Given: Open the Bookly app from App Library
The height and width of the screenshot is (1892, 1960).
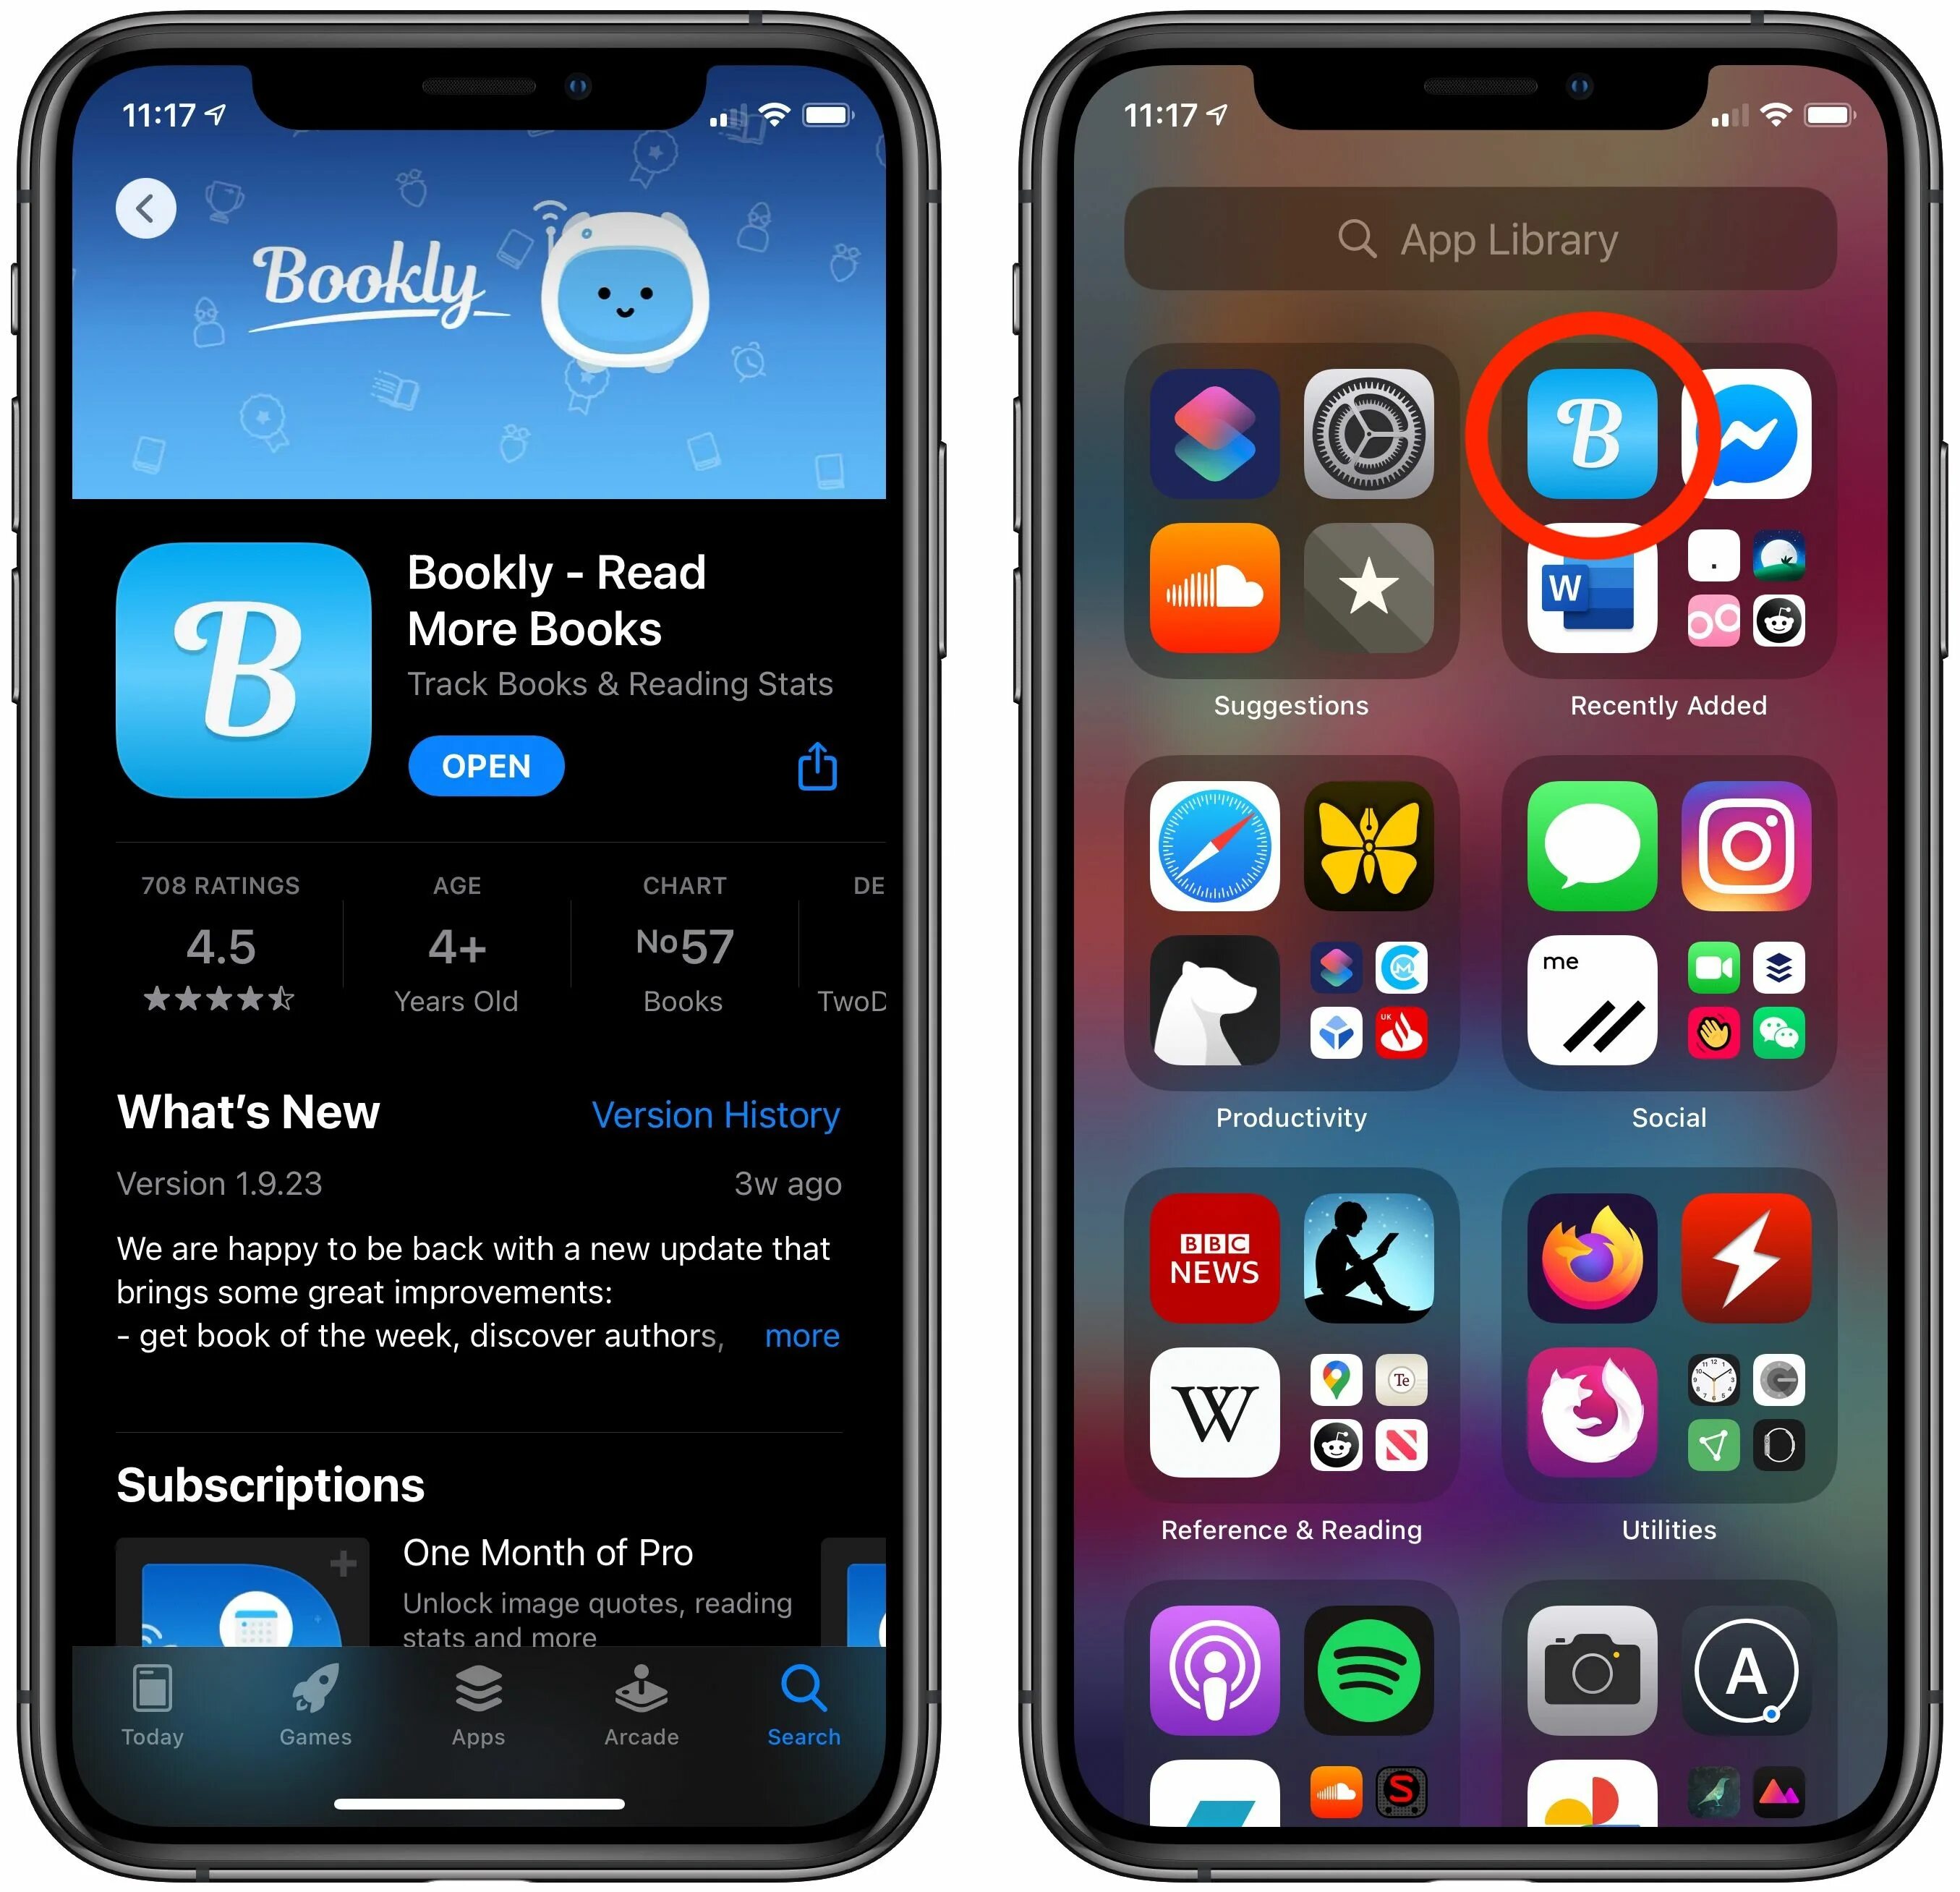Looking at the screenshot, I should [x=1584, y=417].
